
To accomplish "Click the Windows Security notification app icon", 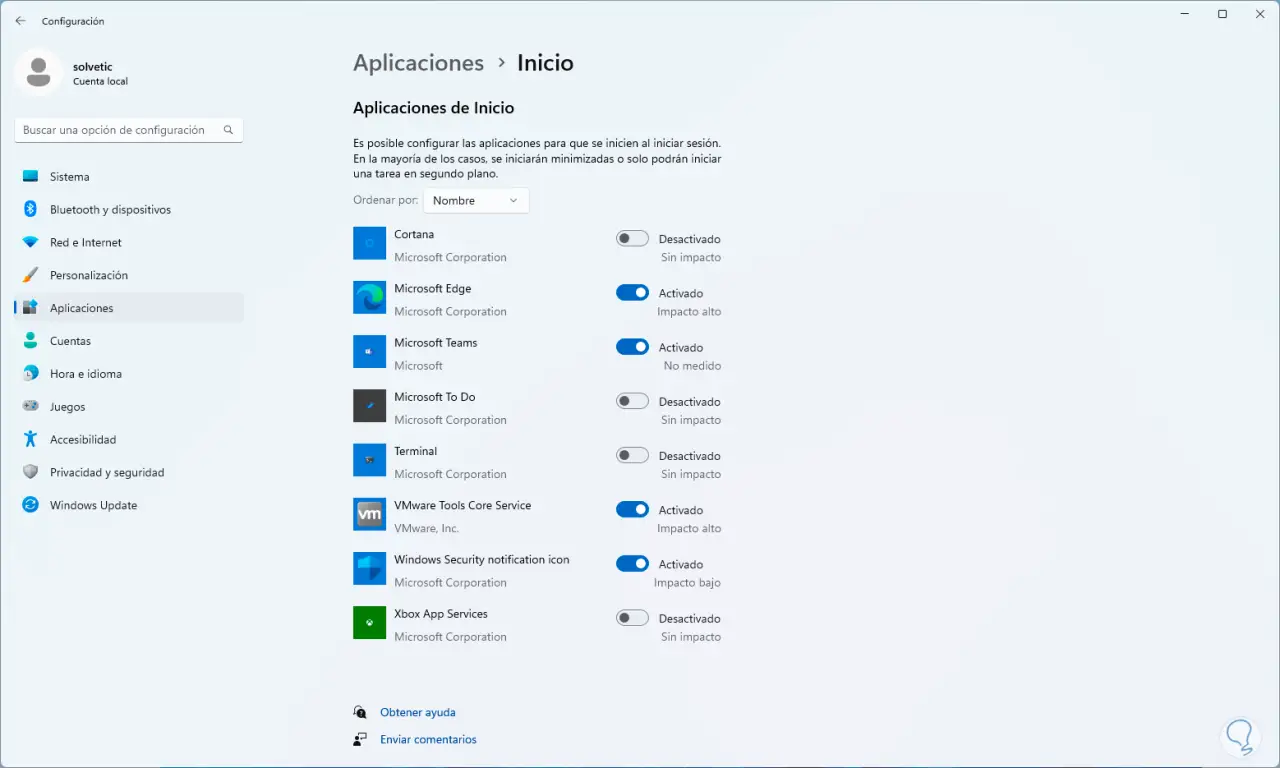I will (x=370, y=568).
